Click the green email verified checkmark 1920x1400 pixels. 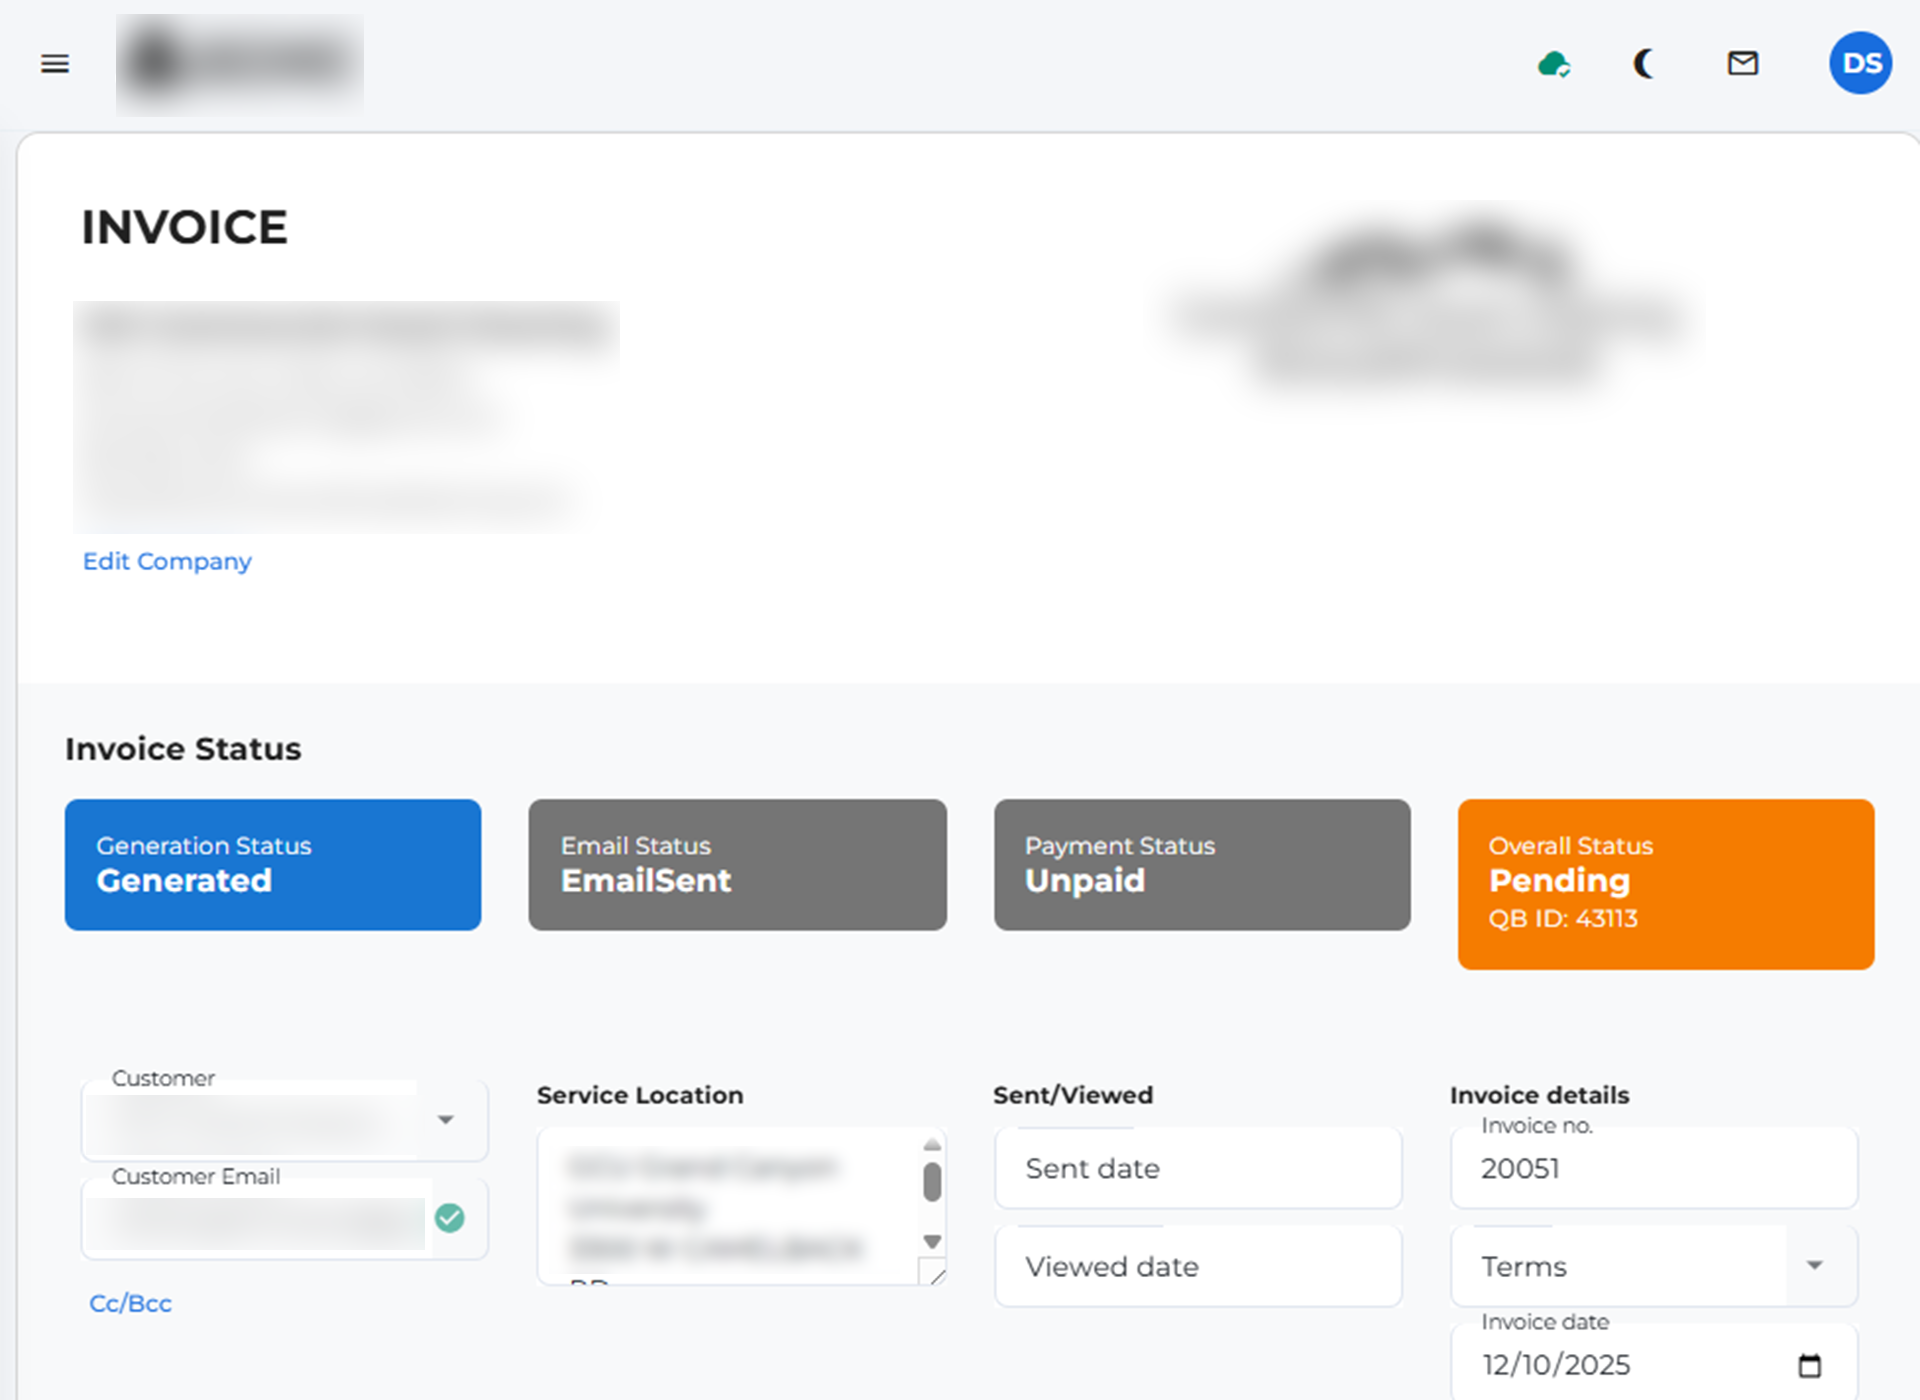451,1218
